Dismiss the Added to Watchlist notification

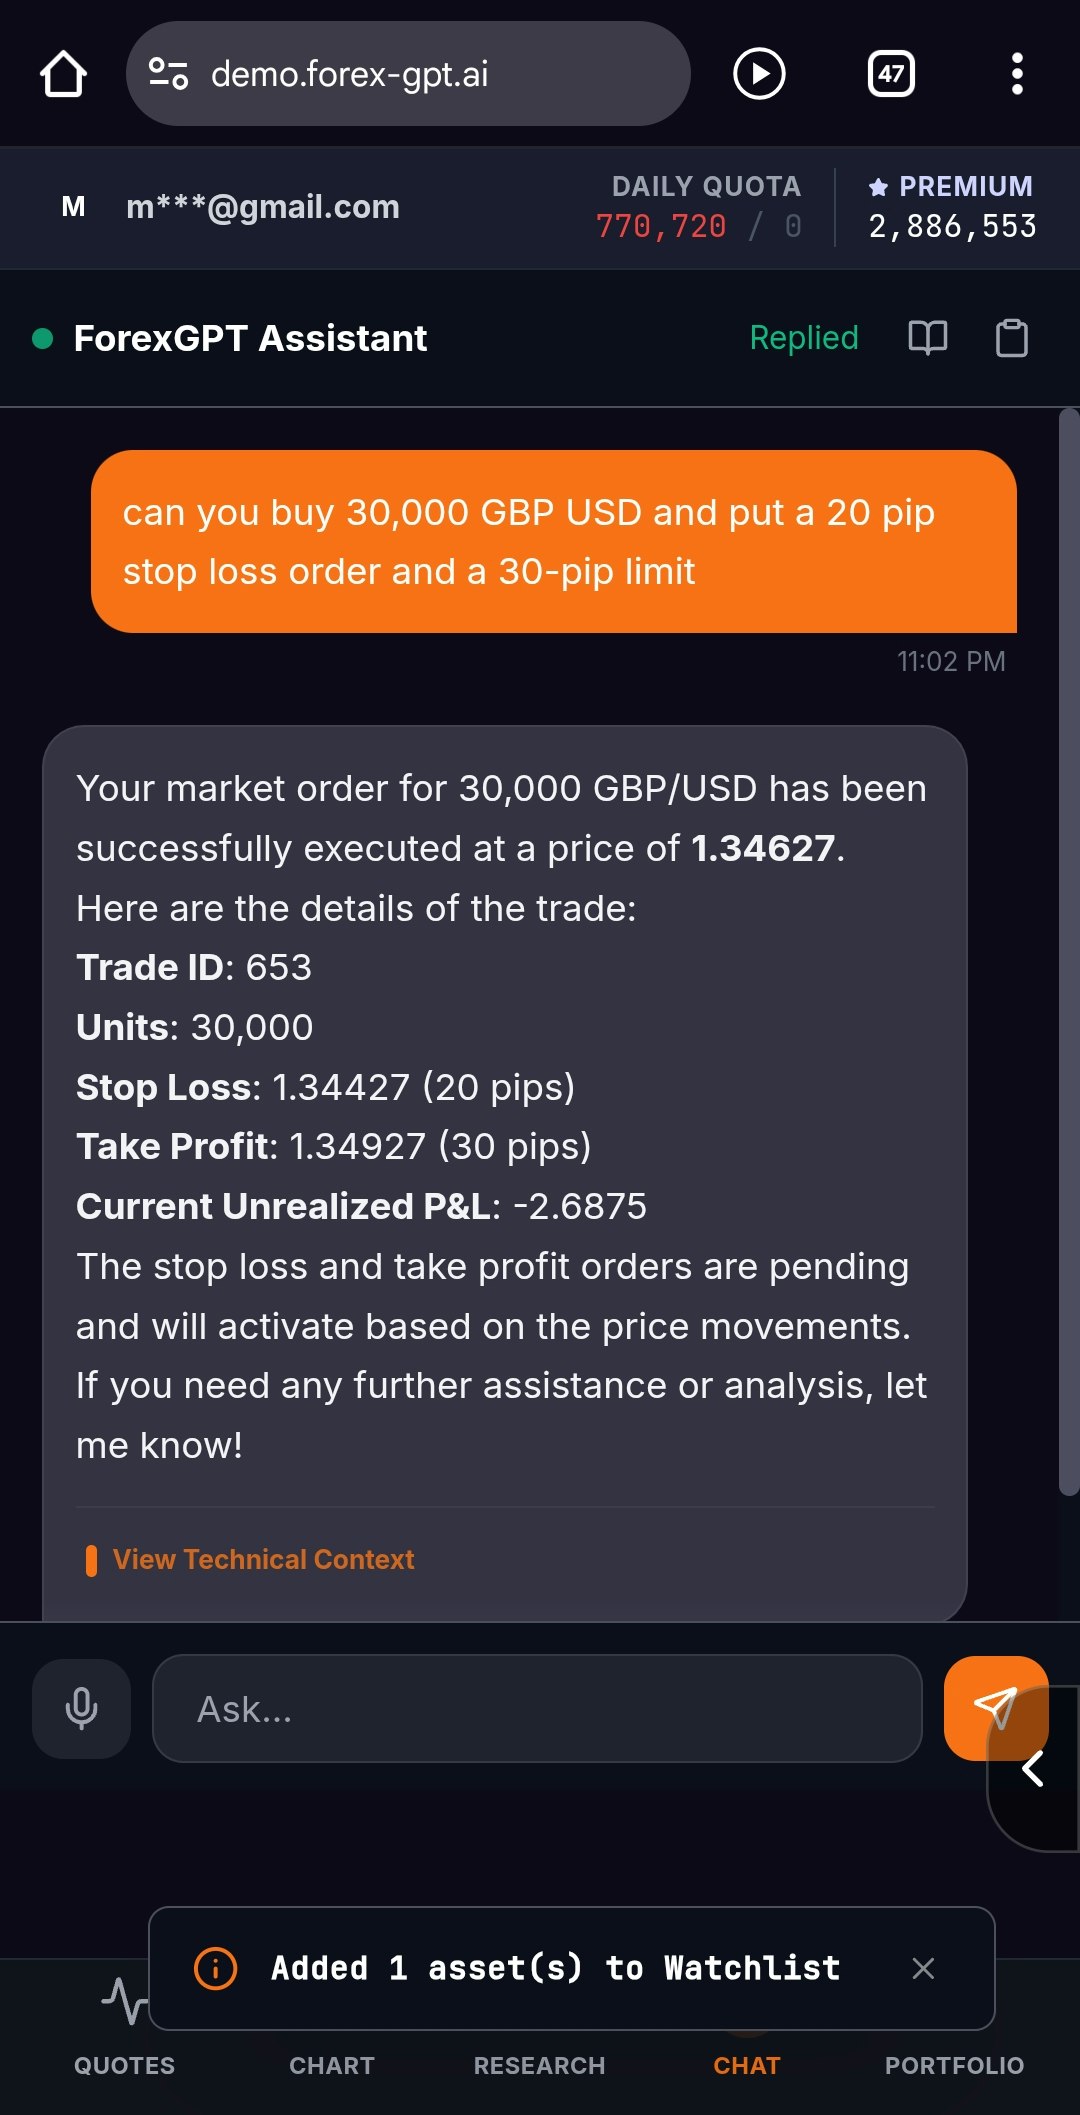(x=923, y=1968)
